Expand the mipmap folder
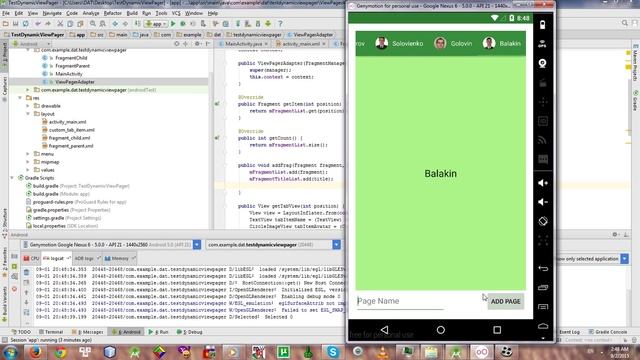The width and height of the screenshot is (640, 360). point(28,162)
